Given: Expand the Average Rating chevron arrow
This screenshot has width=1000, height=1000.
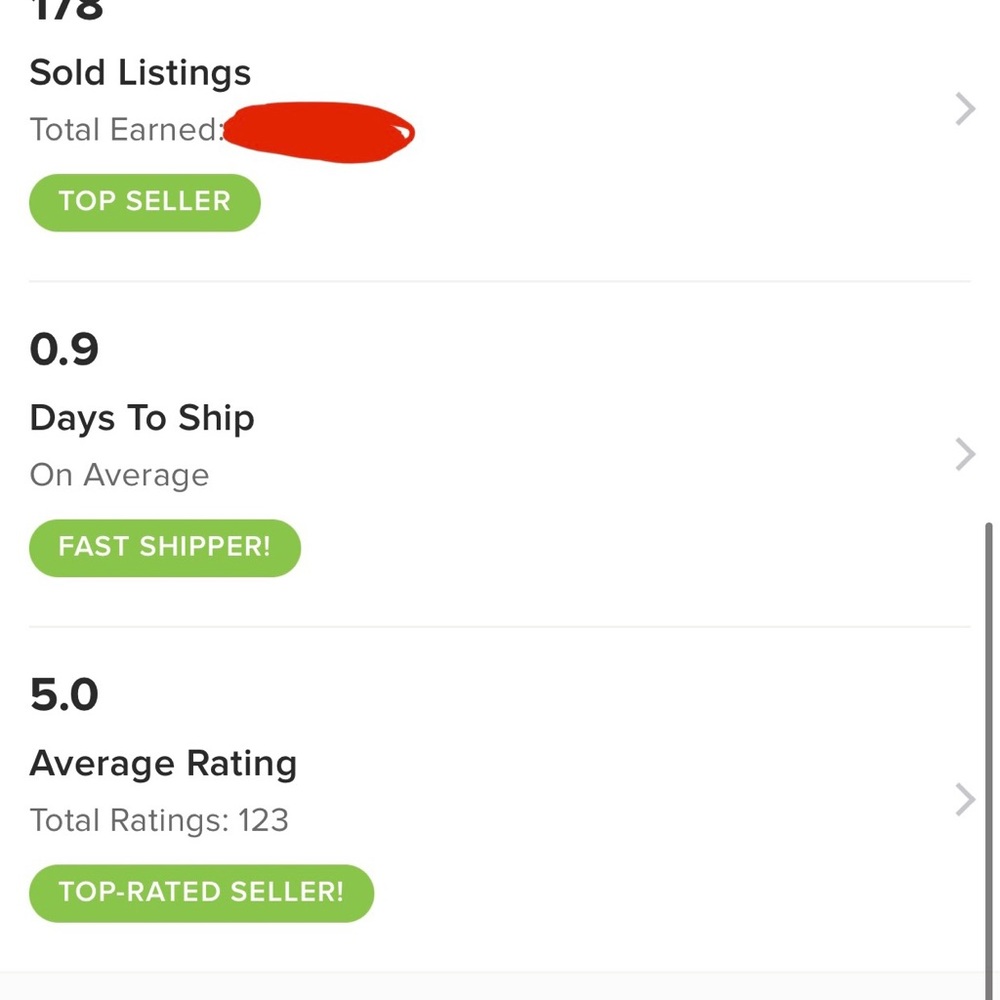Looking at the screenshot, I should tap(964, 799).
